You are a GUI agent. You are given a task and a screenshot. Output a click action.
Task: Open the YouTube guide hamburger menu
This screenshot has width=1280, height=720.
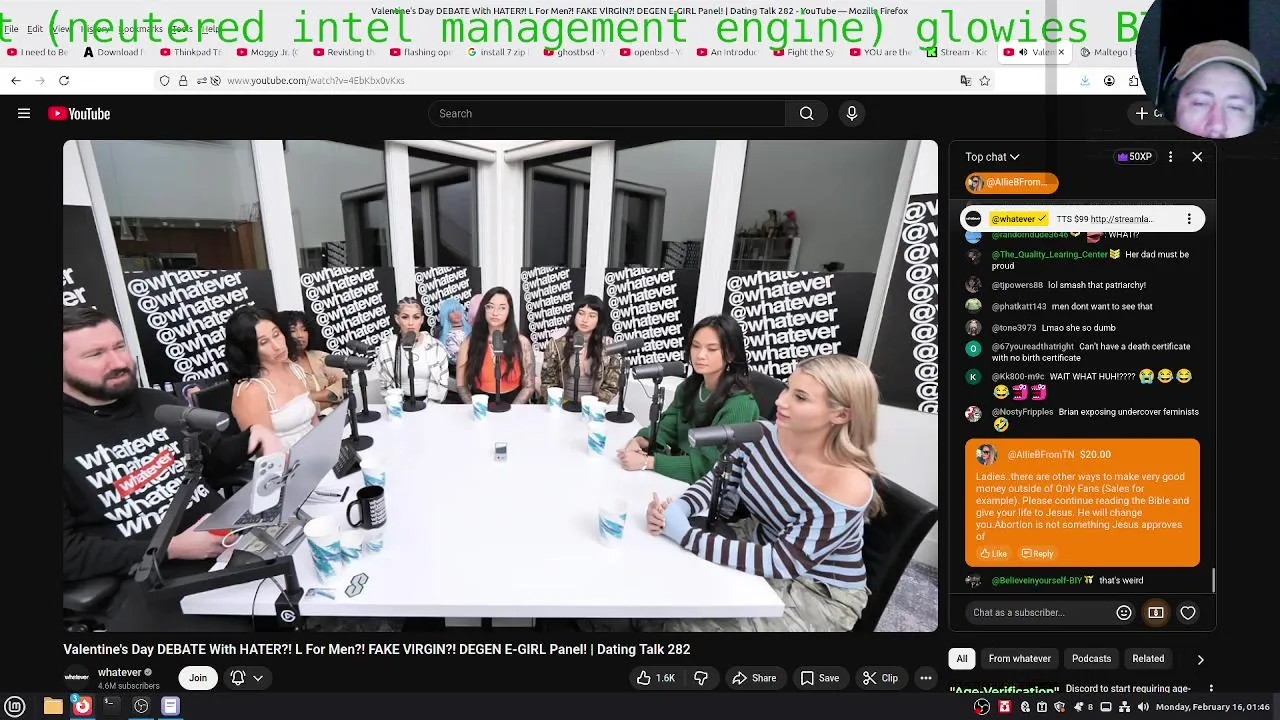pyautogui.click(x=24, y=114)
